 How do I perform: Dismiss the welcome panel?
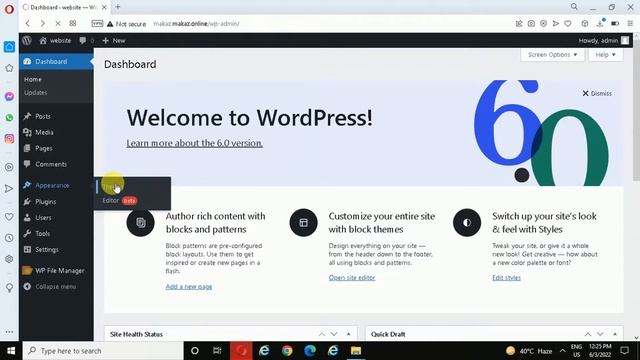pyautogui.click(x=597, y=93)
